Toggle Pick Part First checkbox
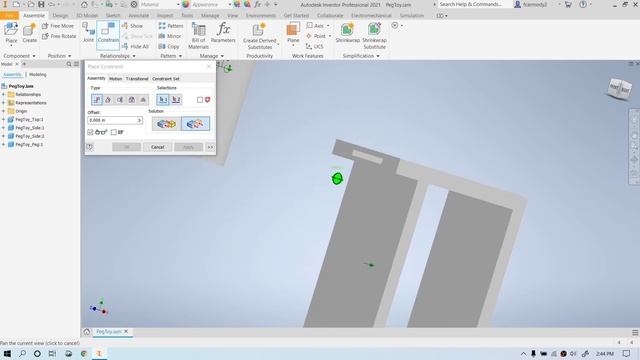The image size is (640, 360). 200,100
